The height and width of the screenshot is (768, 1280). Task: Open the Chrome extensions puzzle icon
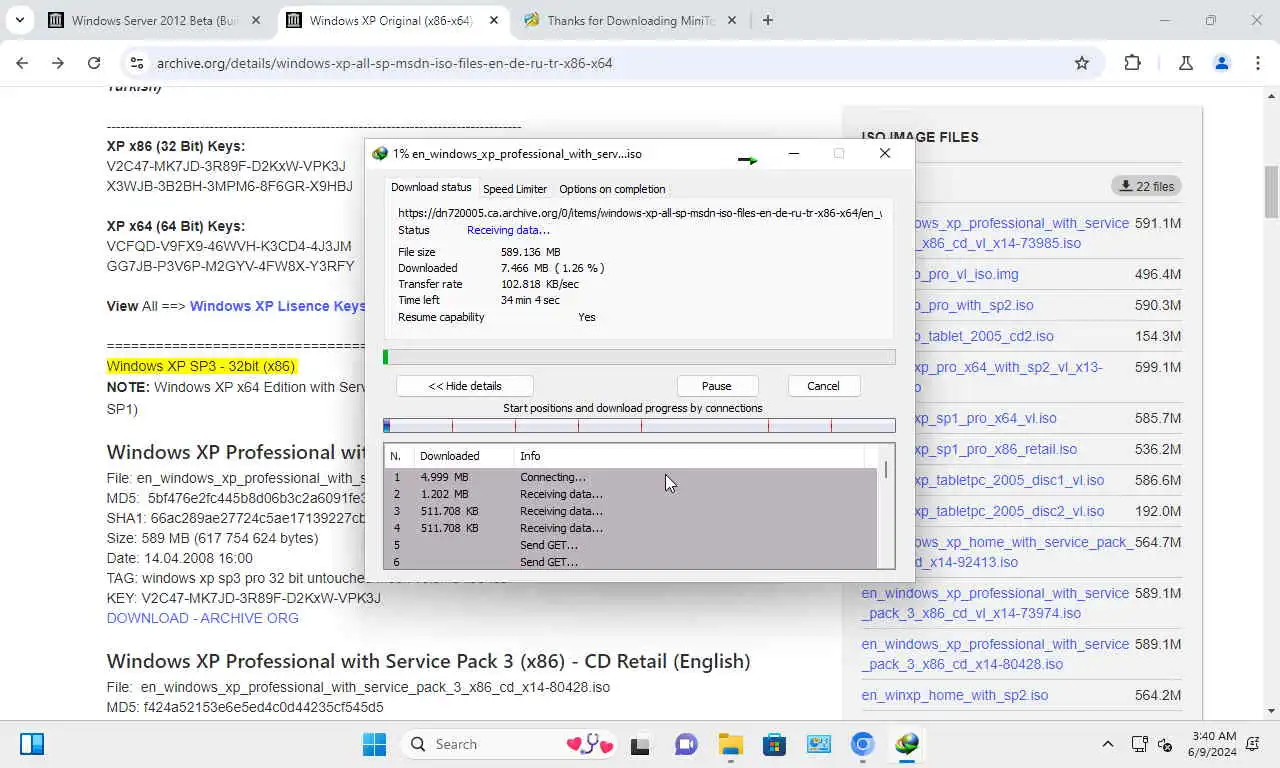1132,63
